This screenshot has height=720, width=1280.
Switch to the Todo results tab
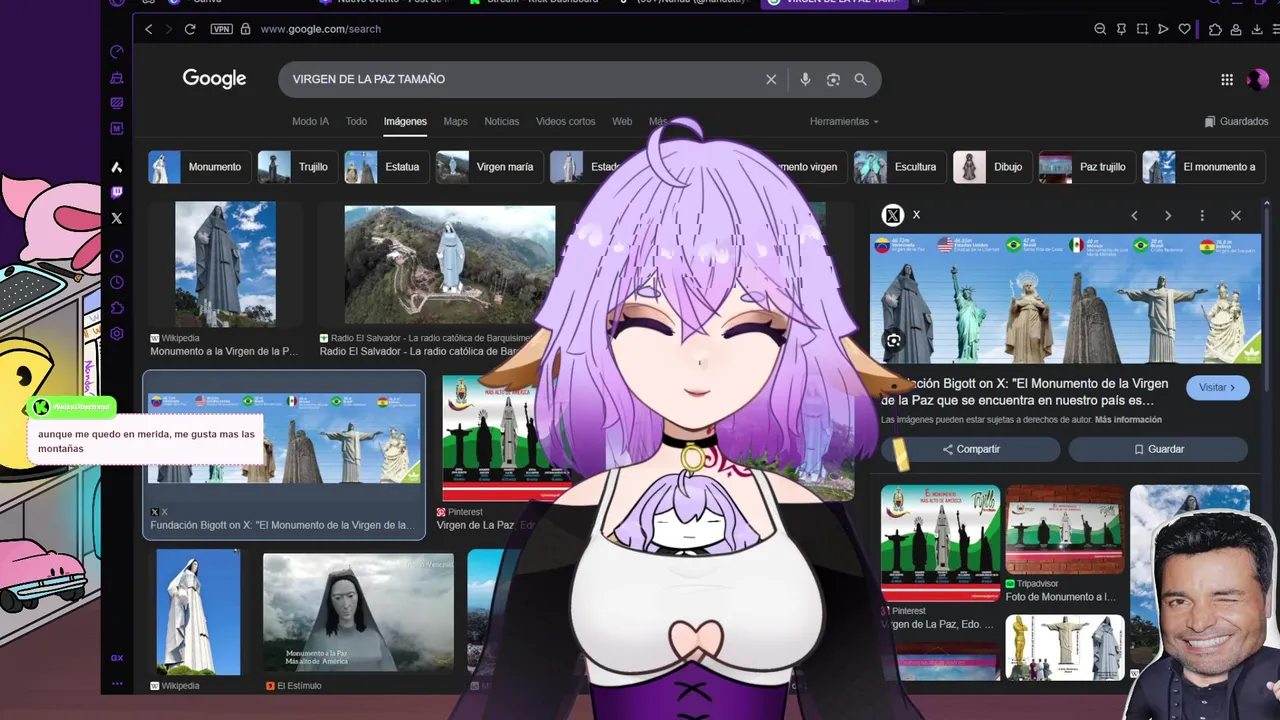tap(356, 121)
